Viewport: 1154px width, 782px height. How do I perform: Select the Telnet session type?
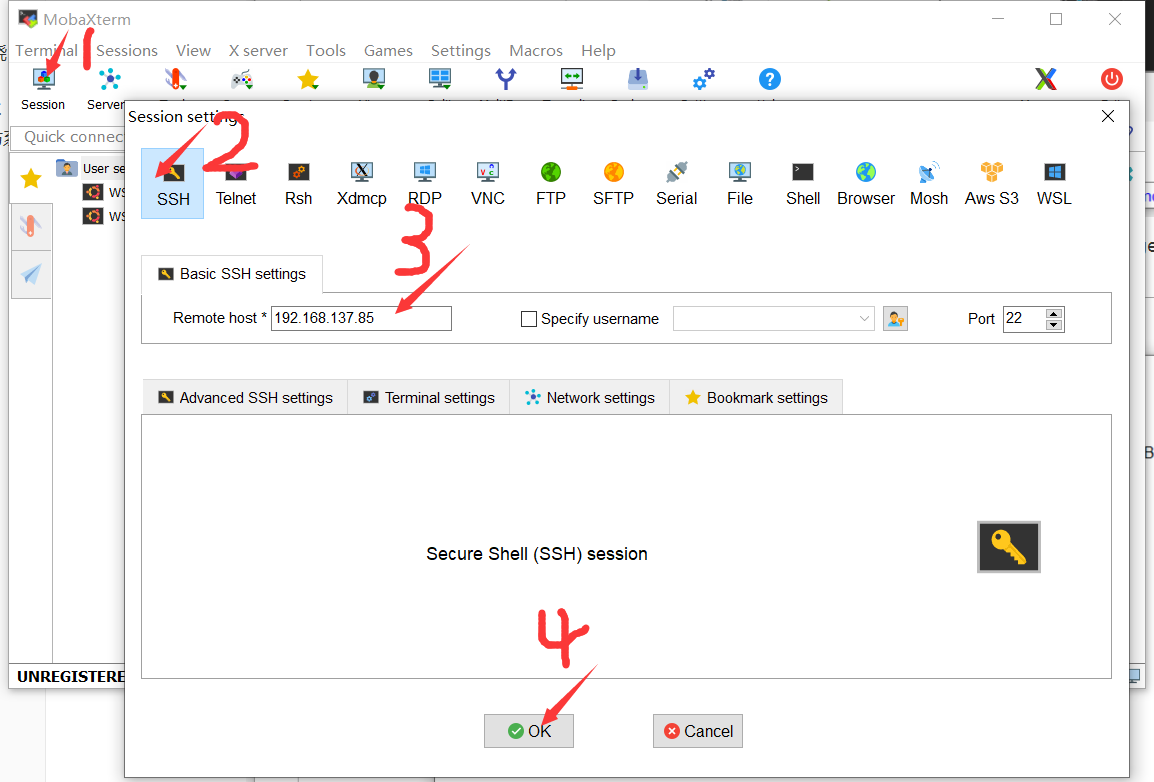pyautogui.click(x=236, y=183)
